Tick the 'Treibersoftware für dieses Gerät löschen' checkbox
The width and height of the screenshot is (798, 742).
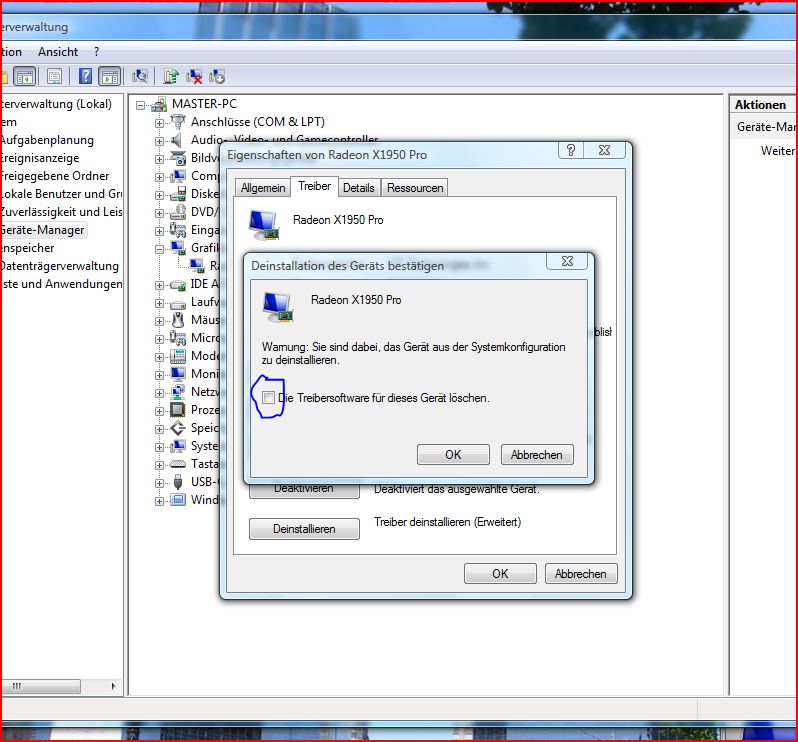[x=268, y=398]
